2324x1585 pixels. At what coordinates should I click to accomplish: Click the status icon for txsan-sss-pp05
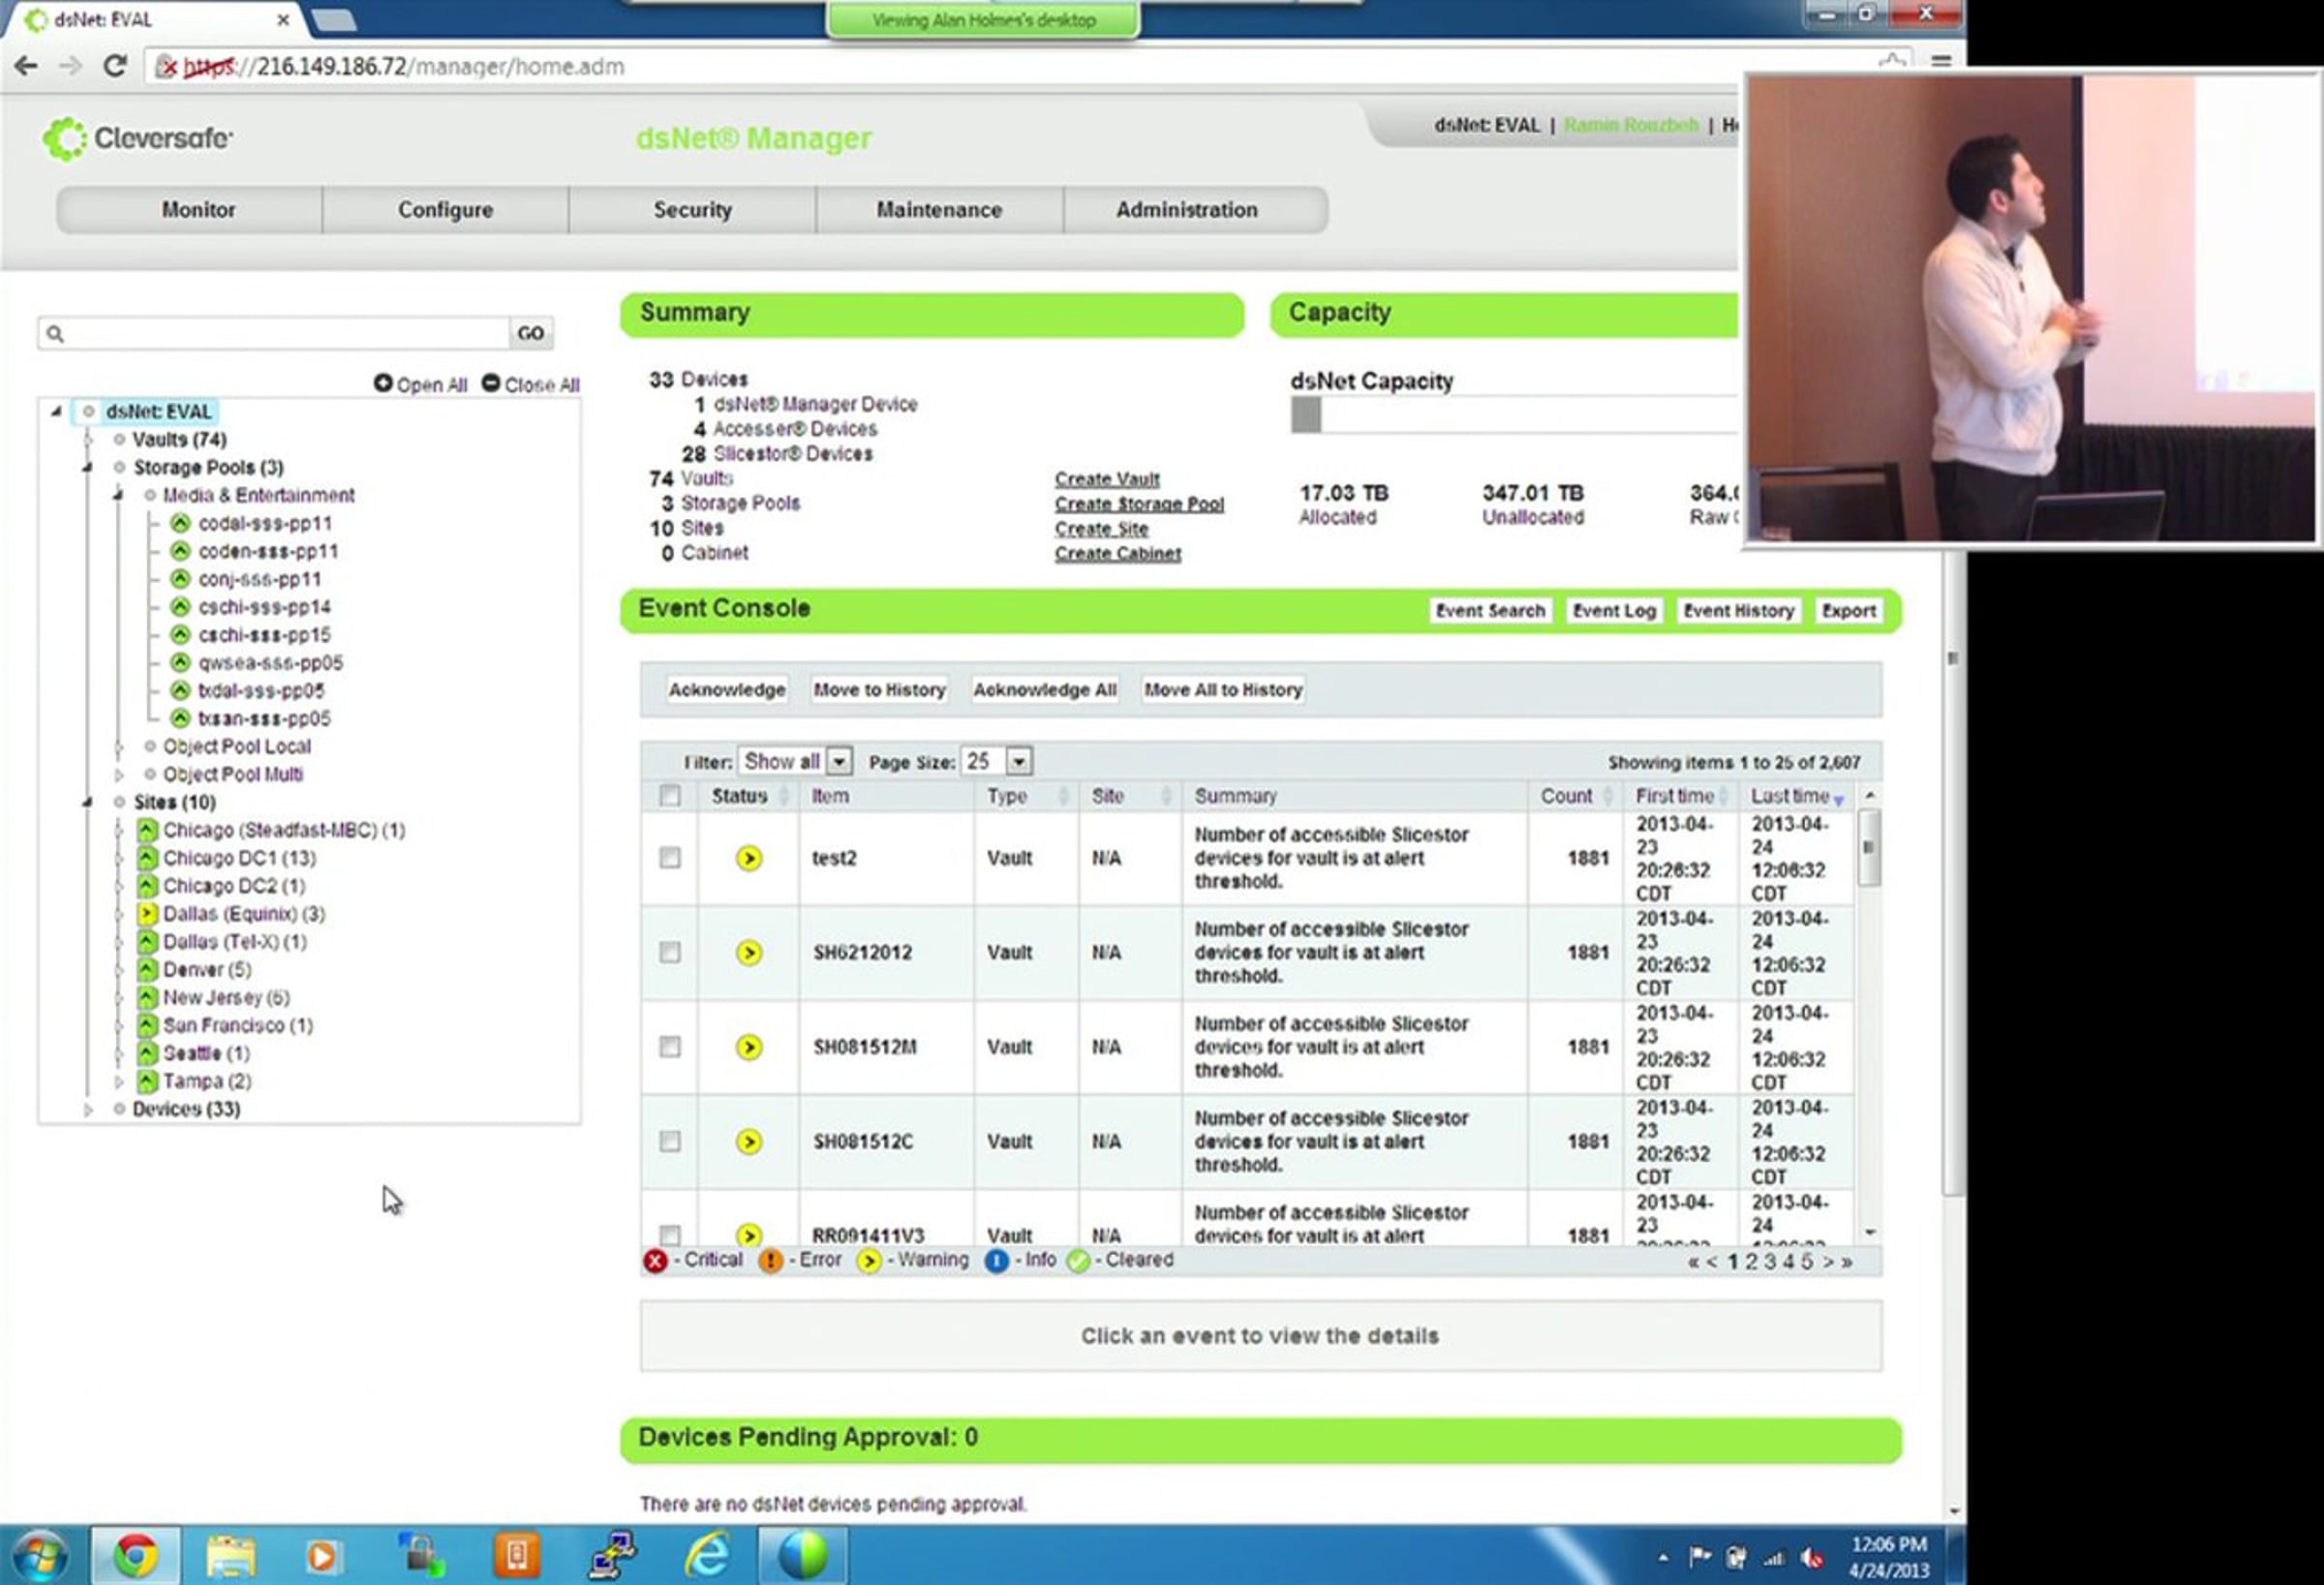click(180, 718)
